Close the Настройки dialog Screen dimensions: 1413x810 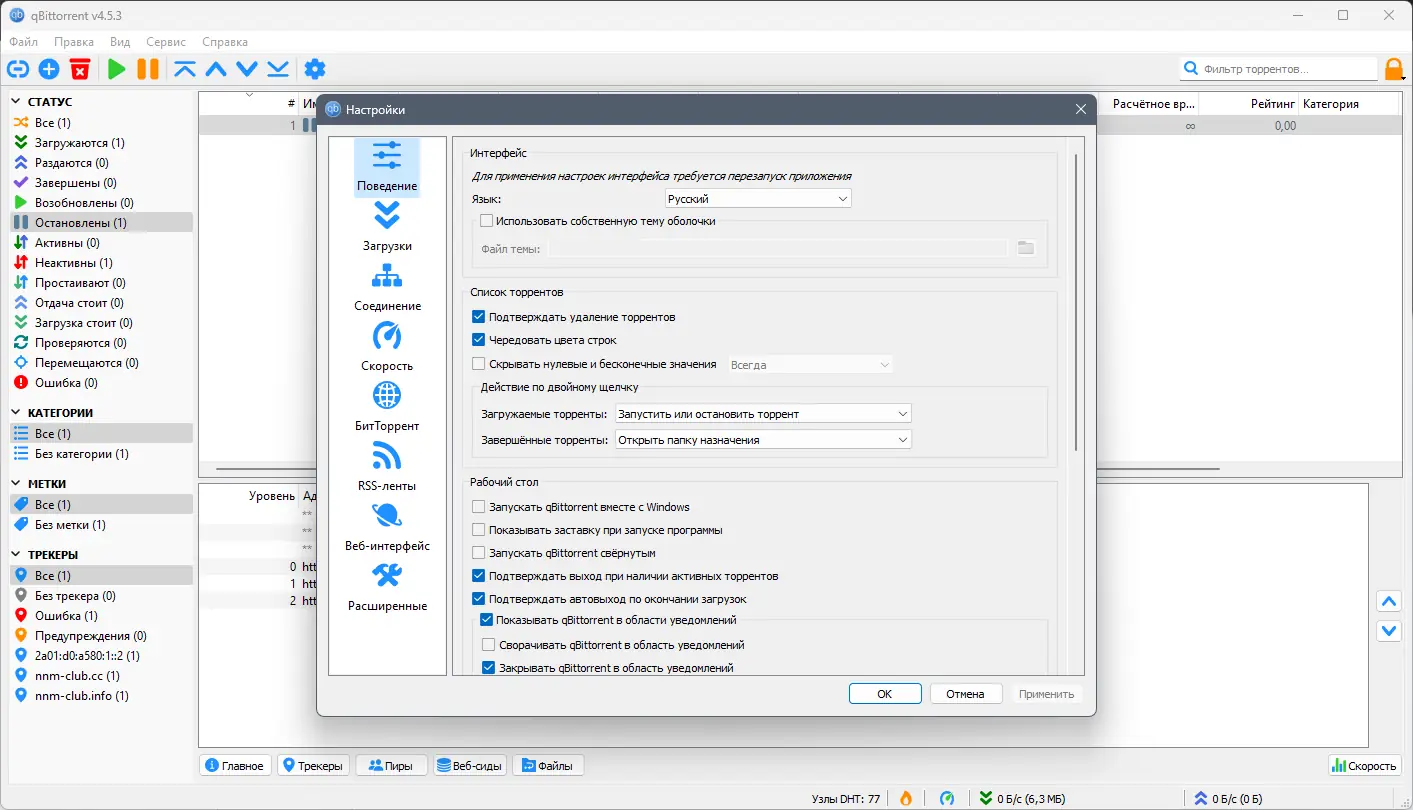pos(1080,110)
